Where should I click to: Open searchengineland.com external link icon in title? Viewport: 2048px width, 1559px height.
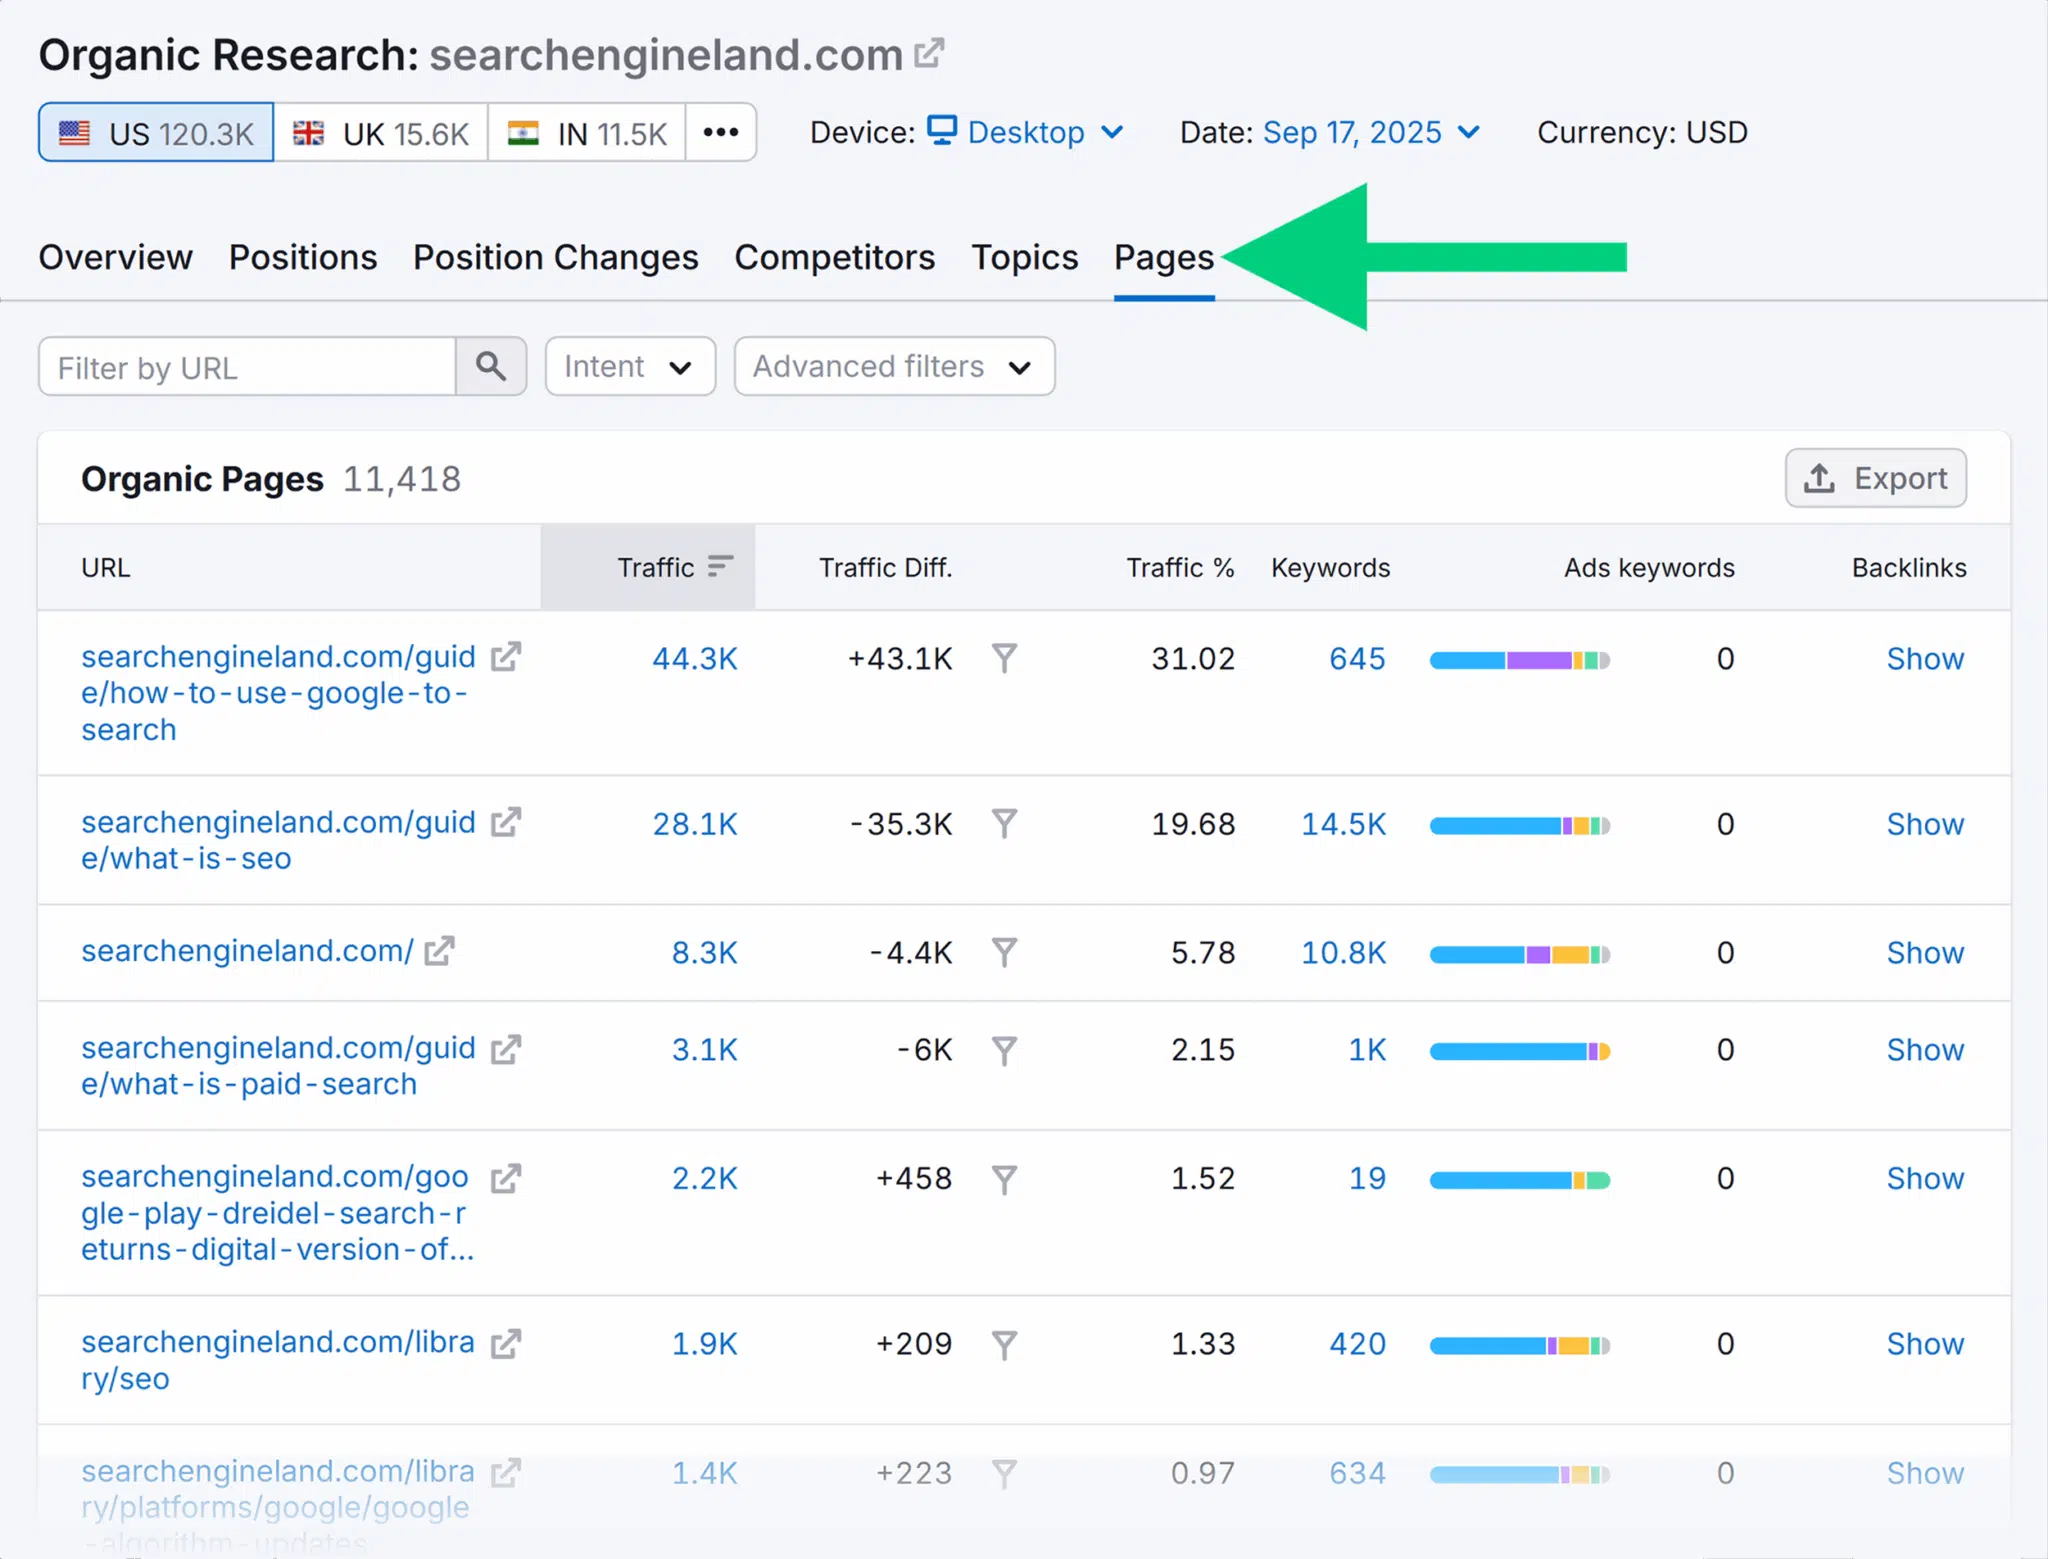point(929,53)
